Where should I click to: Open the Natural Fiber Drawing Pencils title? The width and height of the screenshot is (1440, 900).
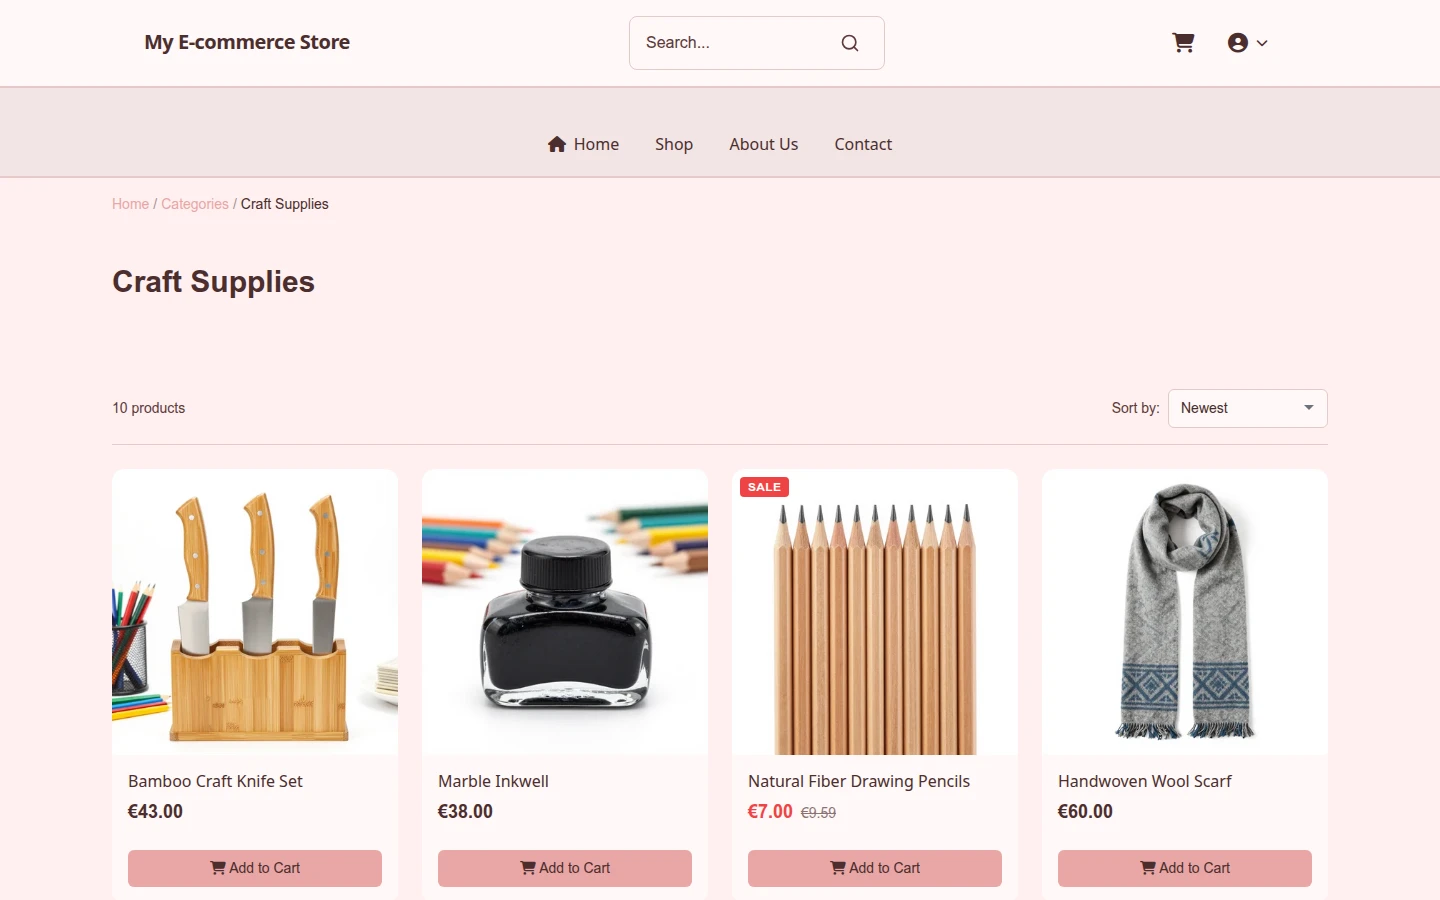click(x=859, y=781)
